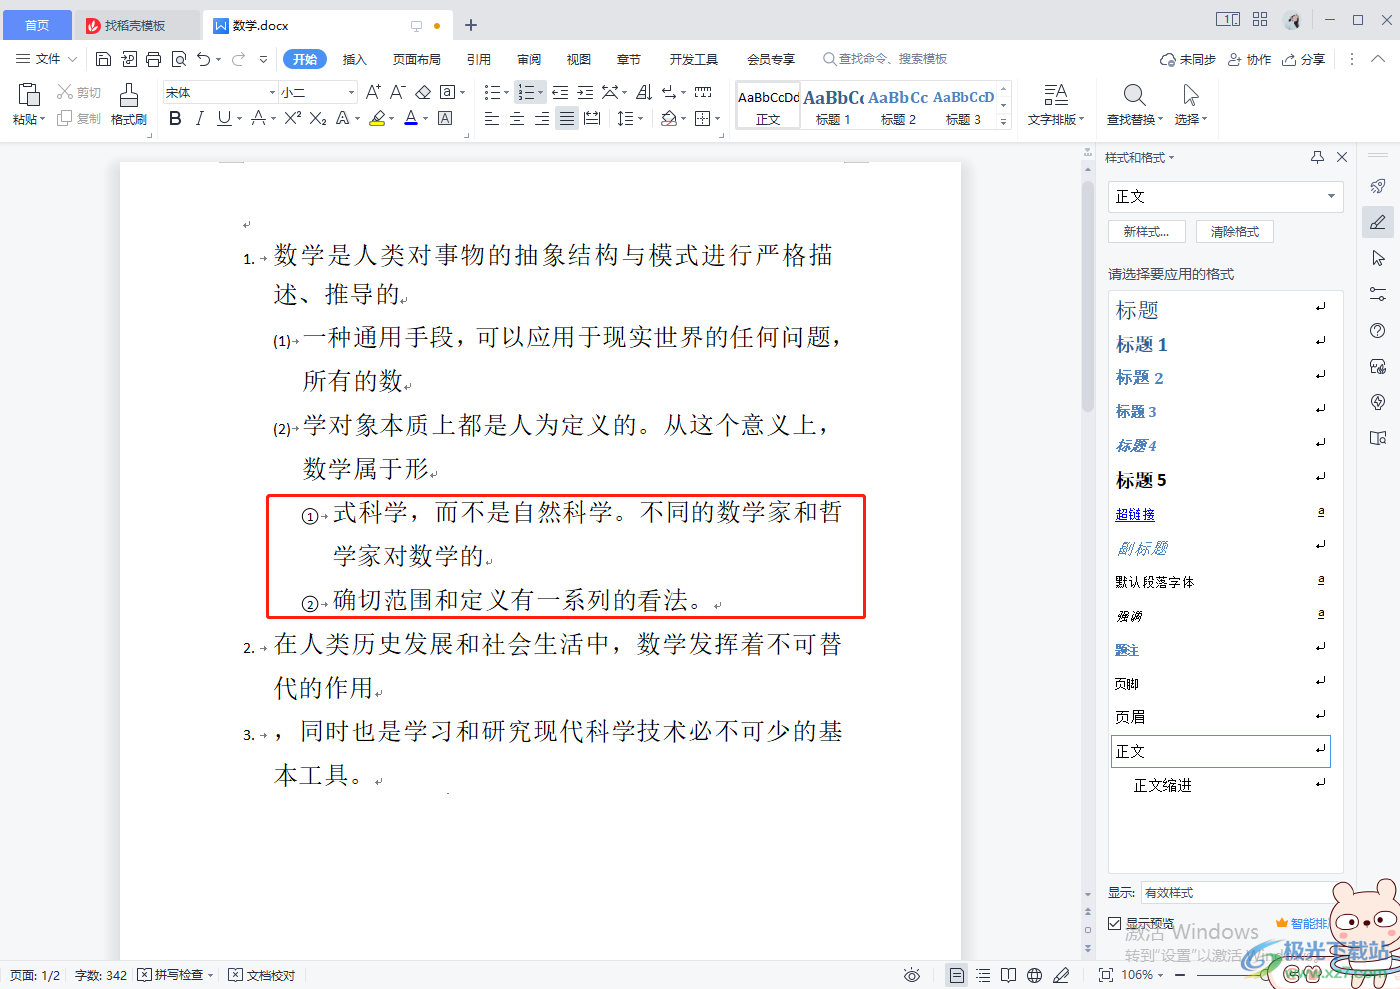Increase font size with A+ icon
The image size is (1400, 989).
coord(373,92)
